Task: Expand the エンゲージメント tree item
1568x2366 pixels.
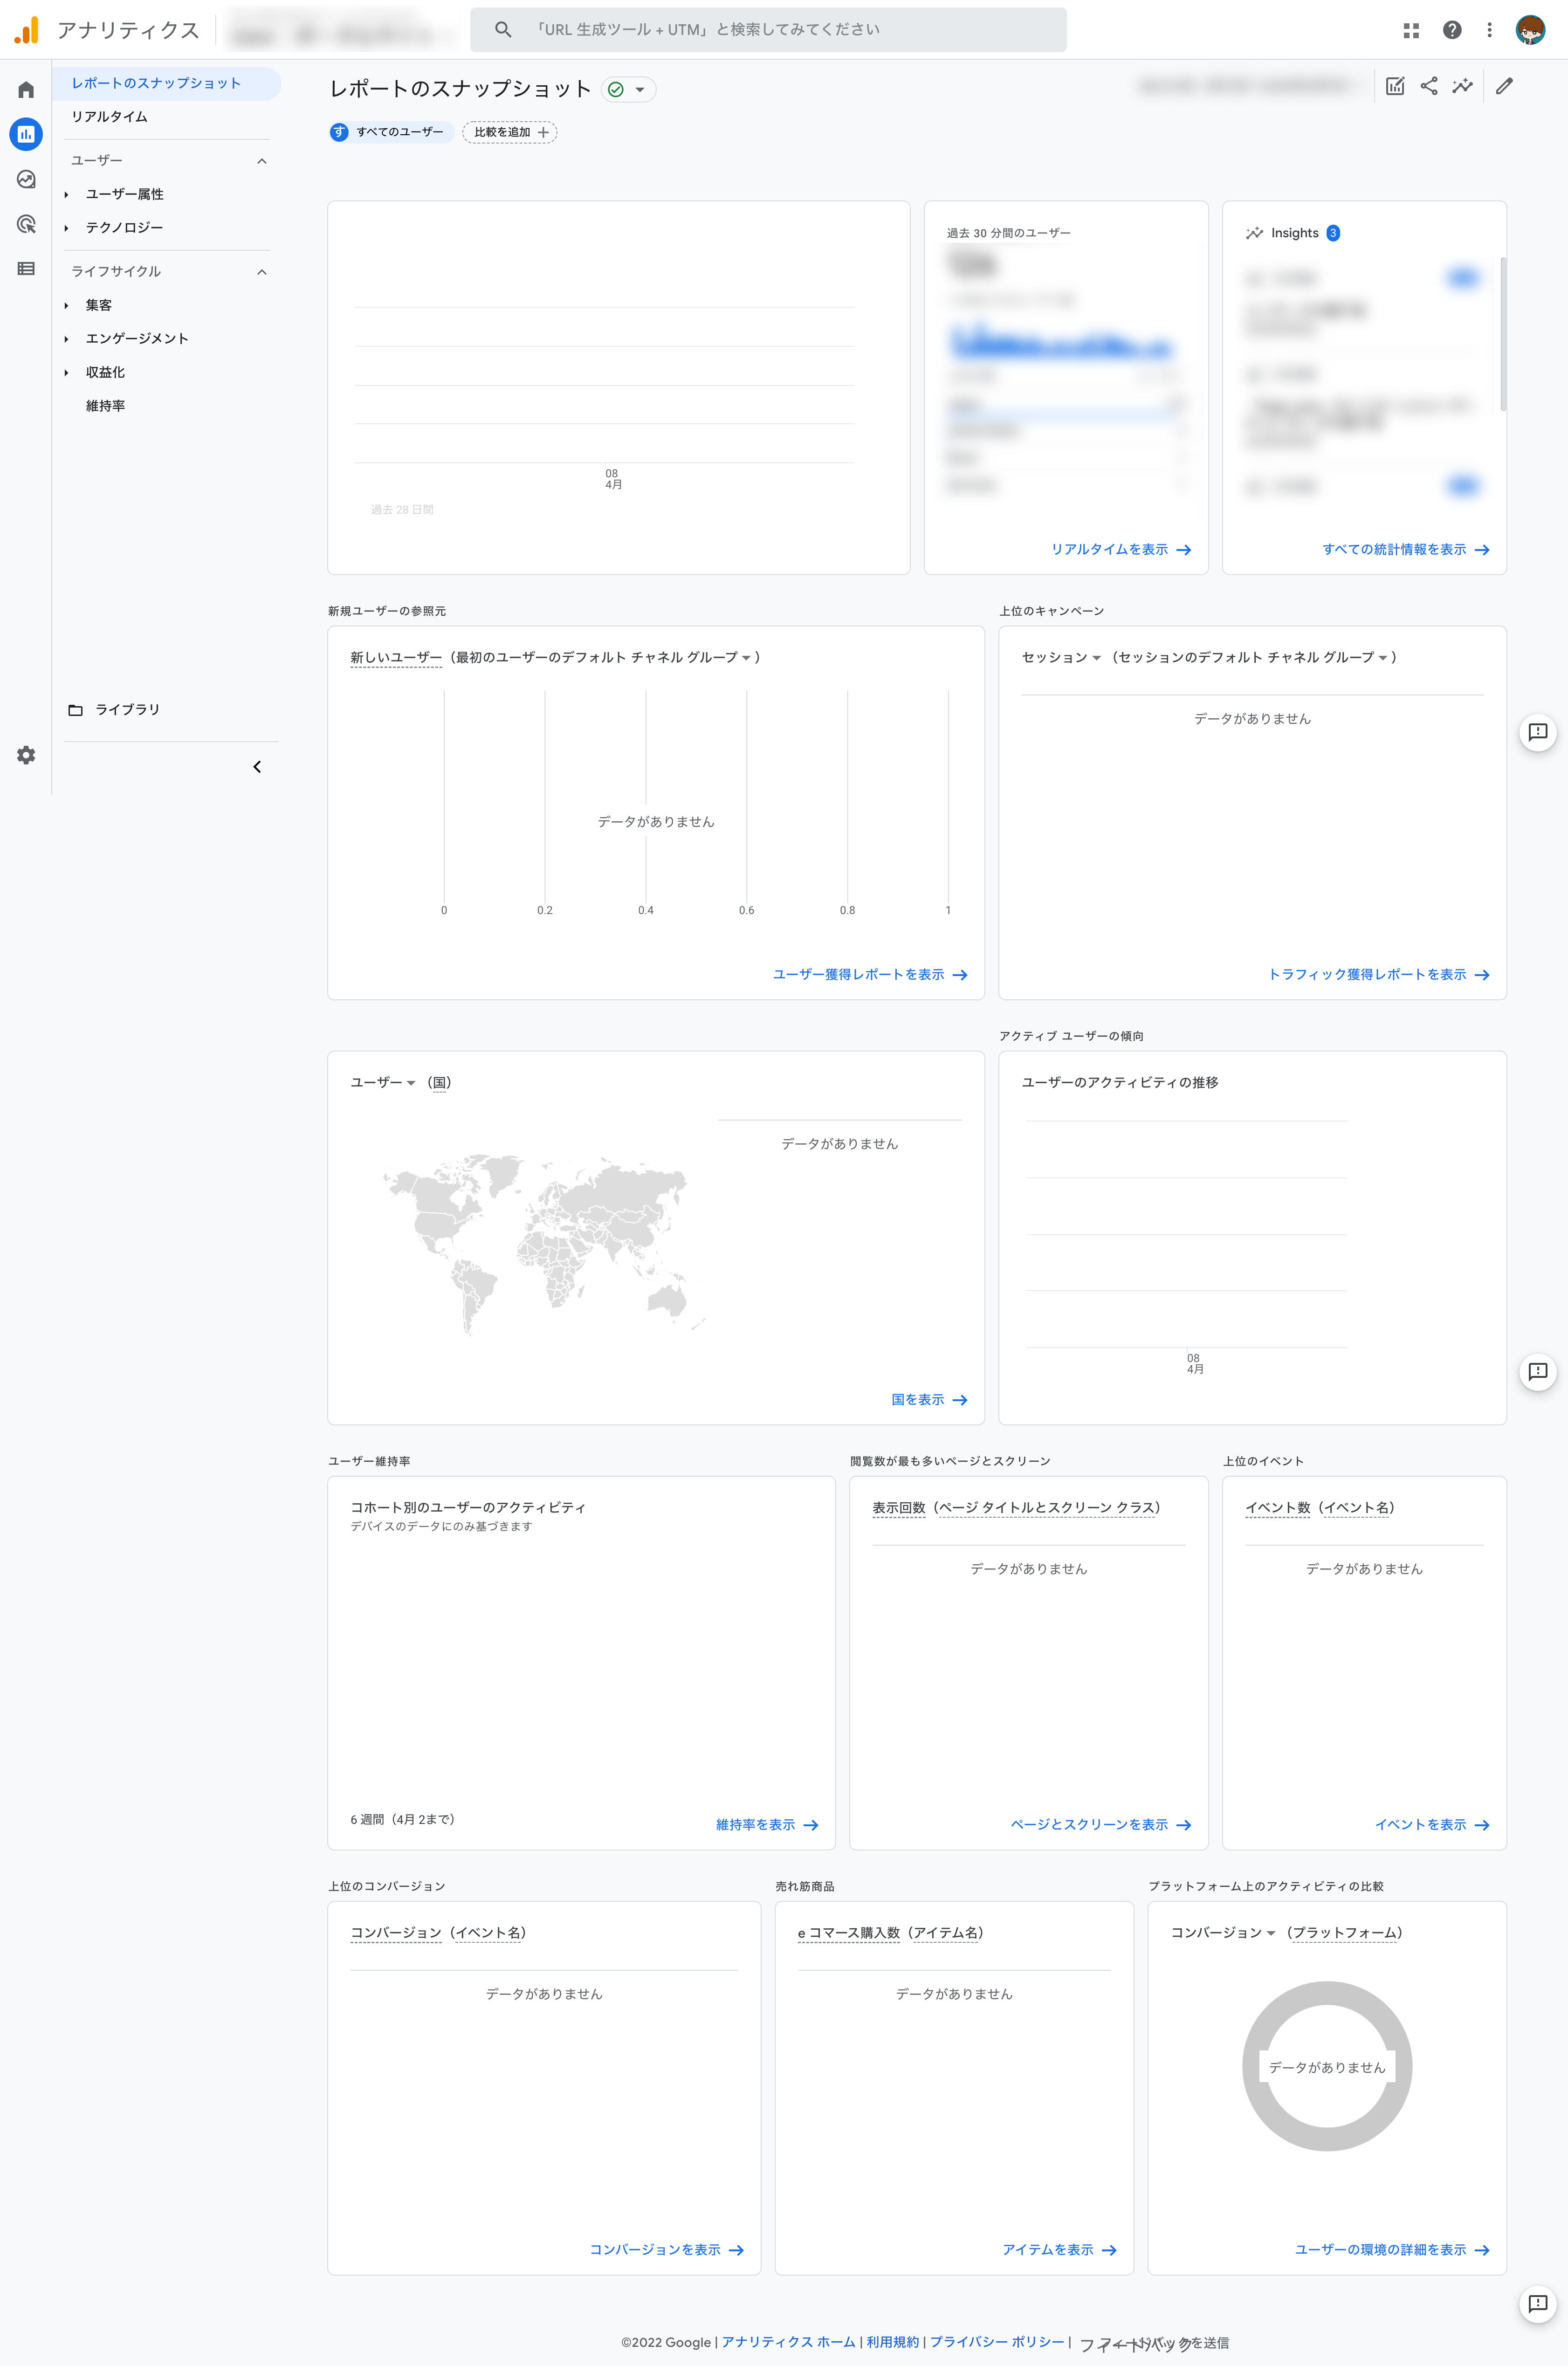Action: (66, 339)
